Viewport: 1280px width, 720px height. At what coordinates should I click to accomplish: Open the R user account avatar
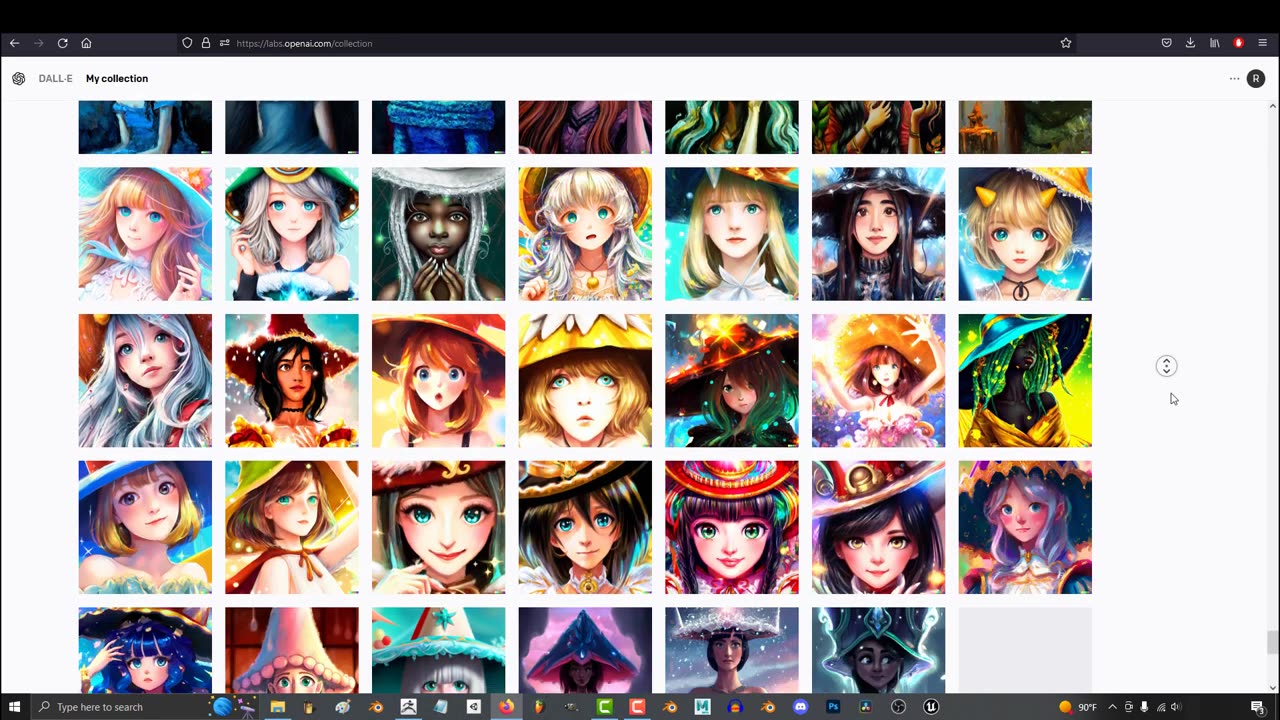(x=1256, y=78)
